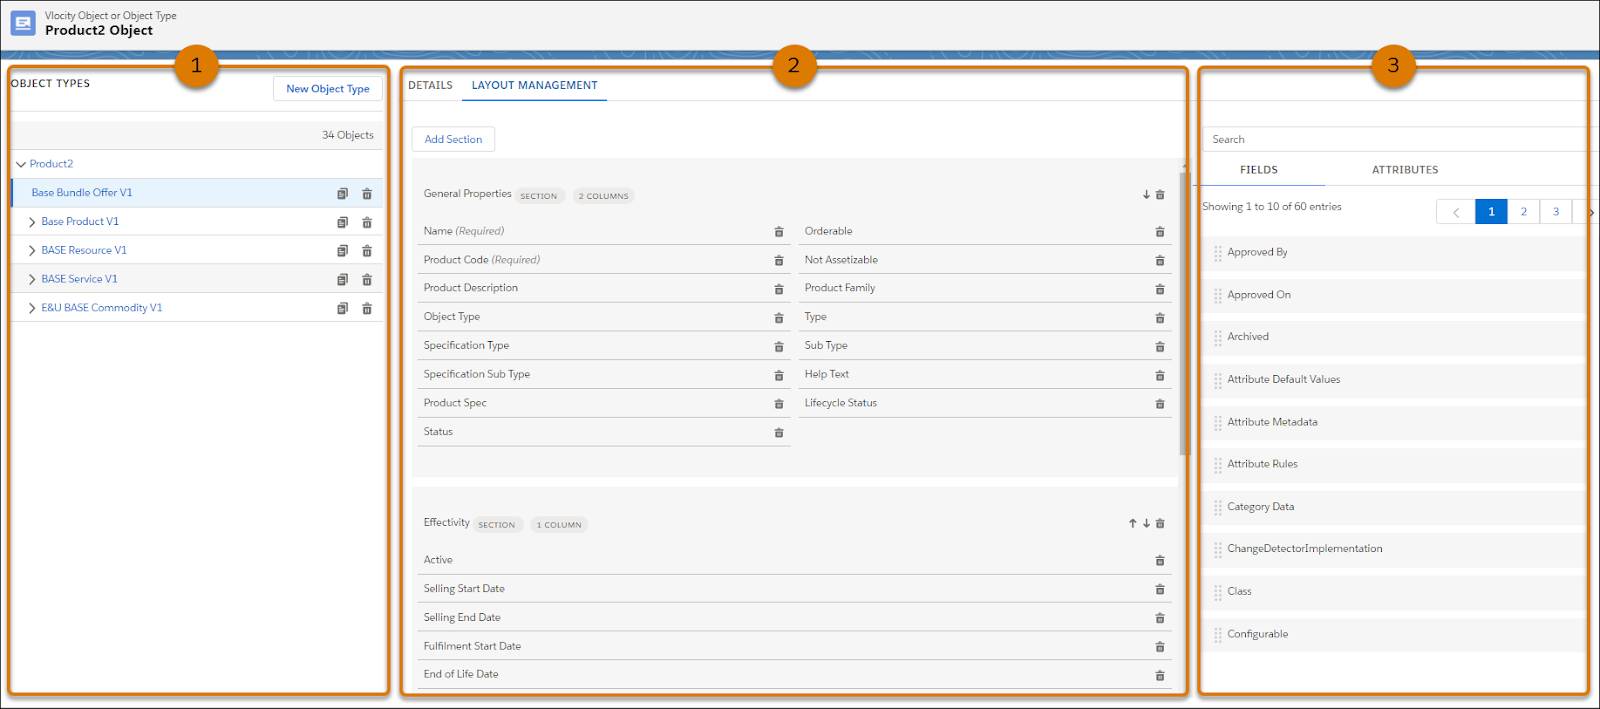The height and width of the screenshot is (709, 1600).
Task: Clone the BASE Service V1 object type
Action: point(342,280)
